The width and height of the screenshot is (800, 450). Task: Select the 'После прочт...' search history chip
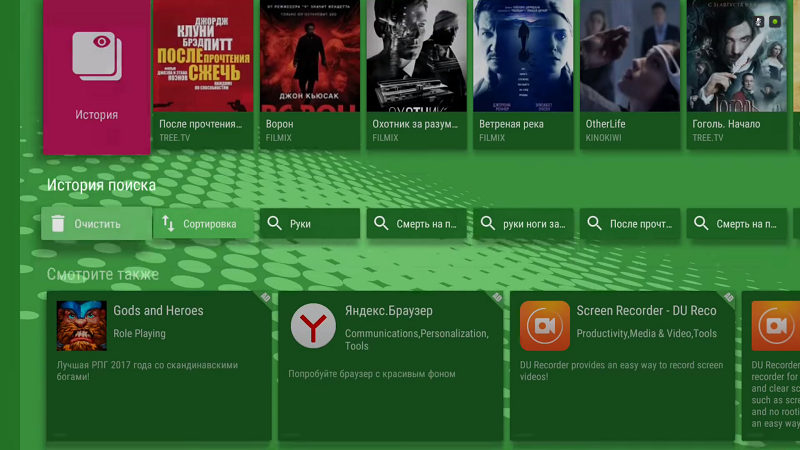point(630,224)
